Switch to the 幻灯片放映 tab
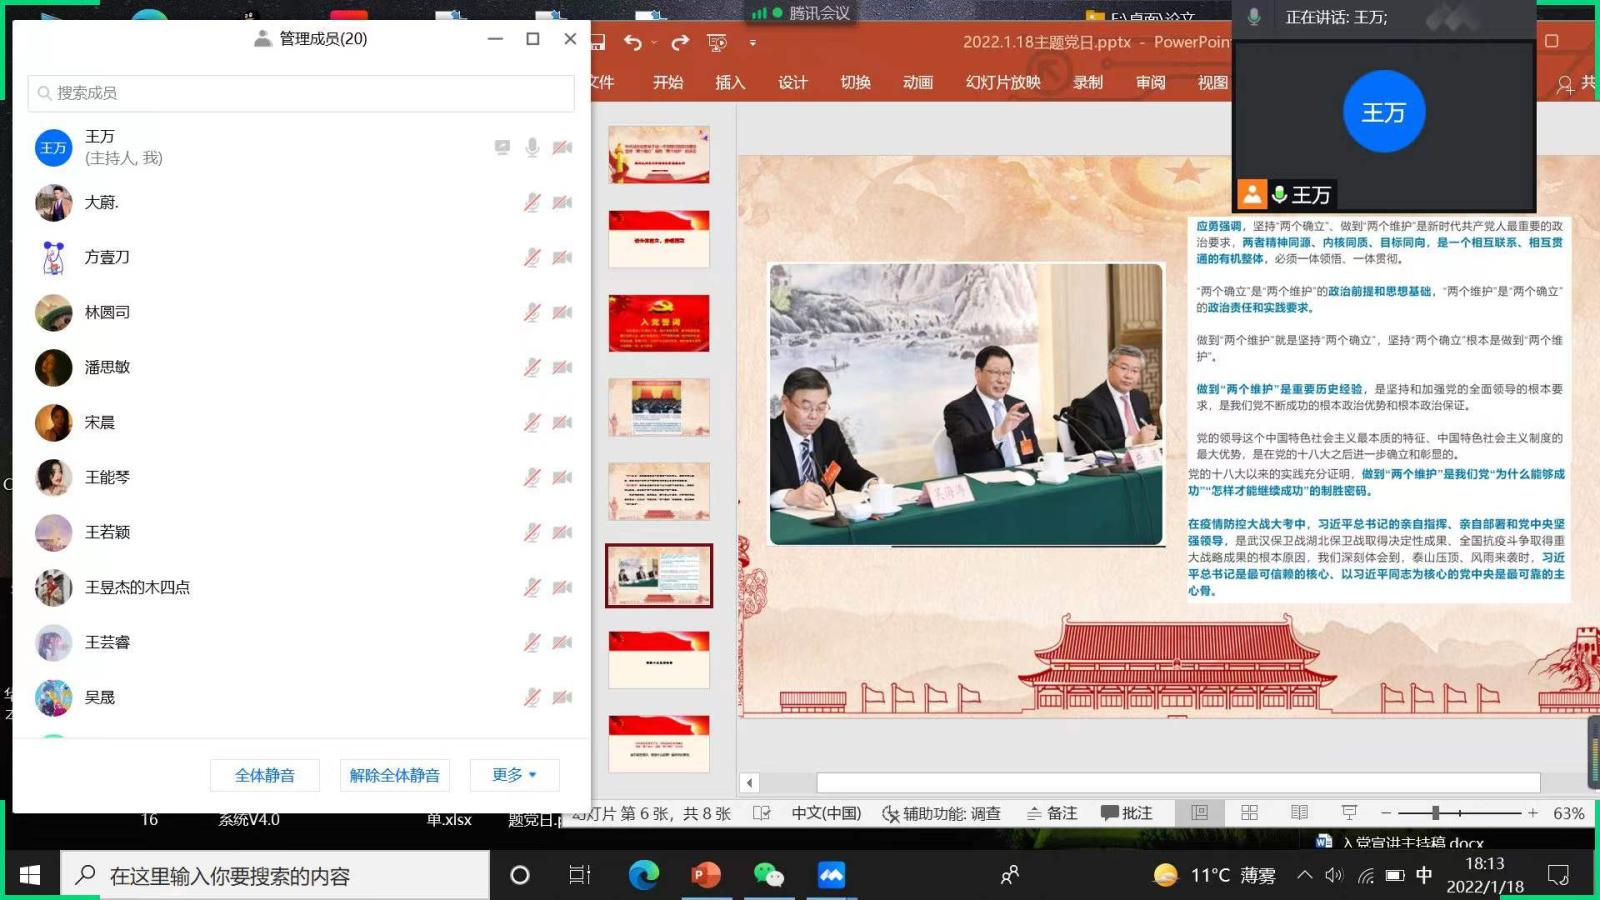The image size is (1600, 900). tap(1002, 83)
